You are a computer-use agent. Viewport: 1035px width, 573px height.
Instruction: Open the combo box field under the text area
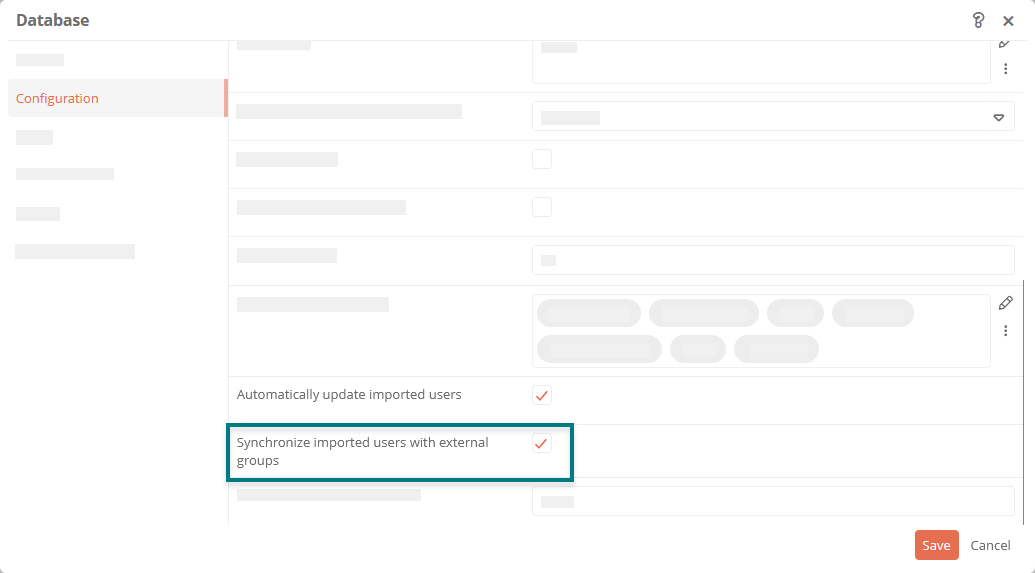click(773, 117)
